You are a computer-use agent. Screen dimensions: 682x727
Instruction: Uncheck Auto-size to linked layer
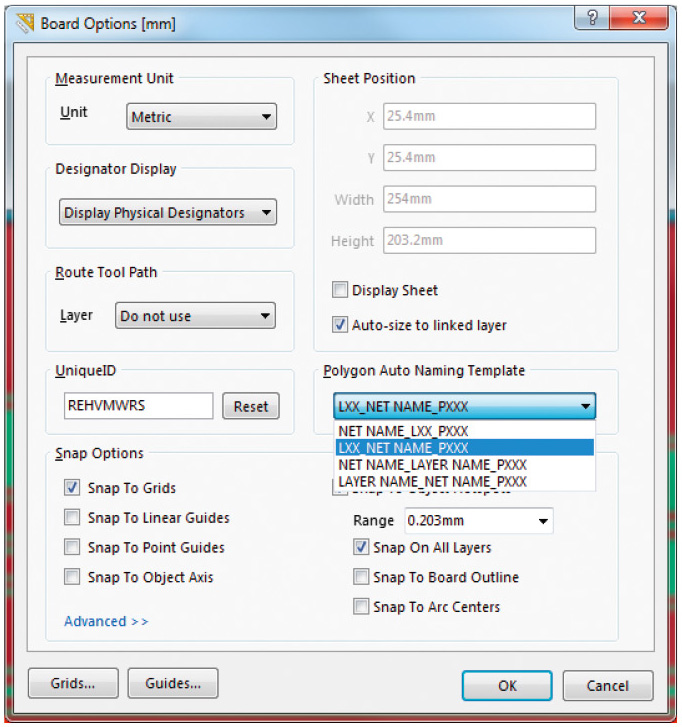coord(340,325)
